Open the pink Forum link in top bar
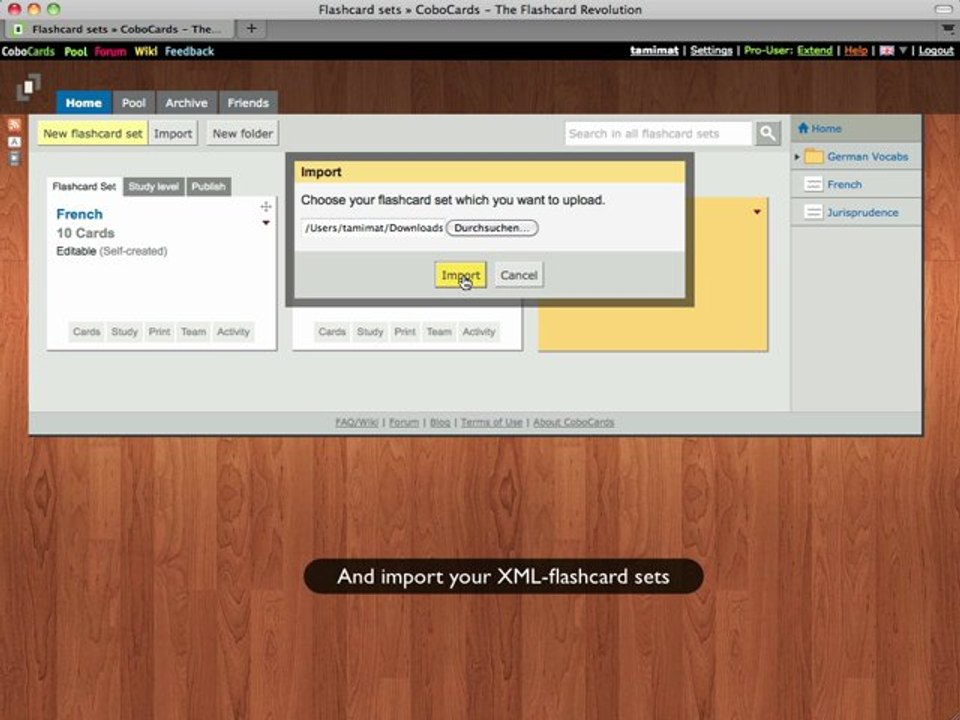960x720 pixels. (111, 51)
